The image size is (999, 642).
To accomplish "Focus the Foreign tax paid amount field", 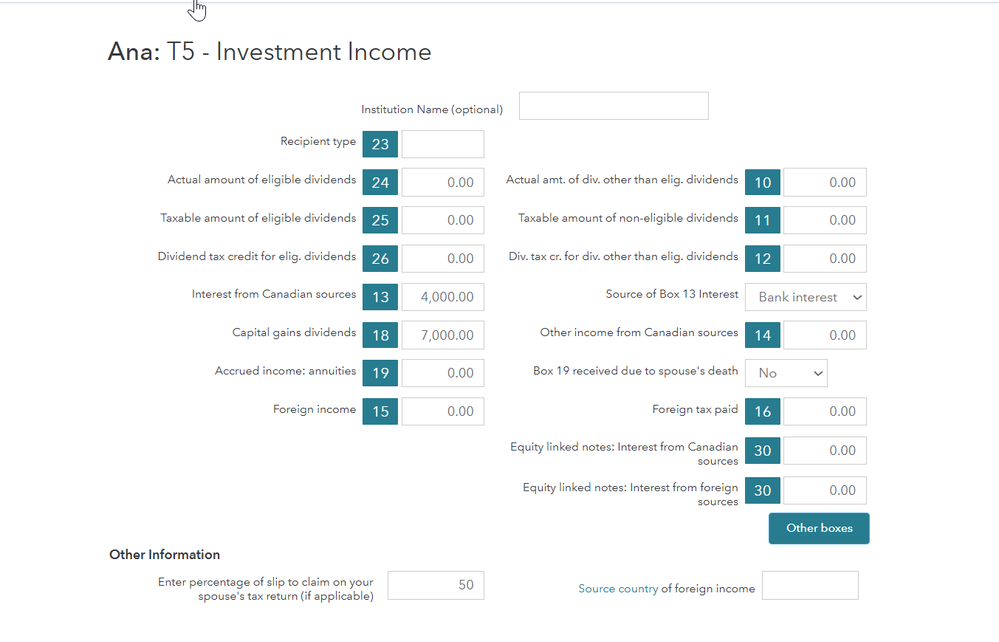I will click(x=824, y=411).
